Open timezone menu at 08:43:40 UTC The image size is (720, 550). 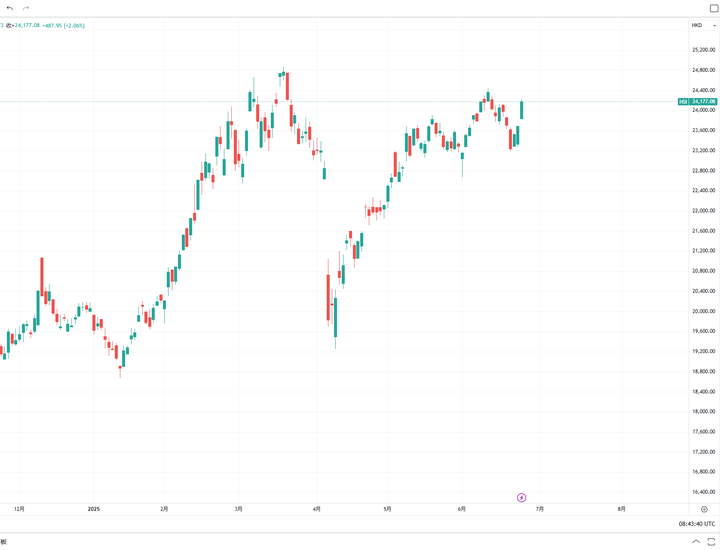tap(696, 523)
